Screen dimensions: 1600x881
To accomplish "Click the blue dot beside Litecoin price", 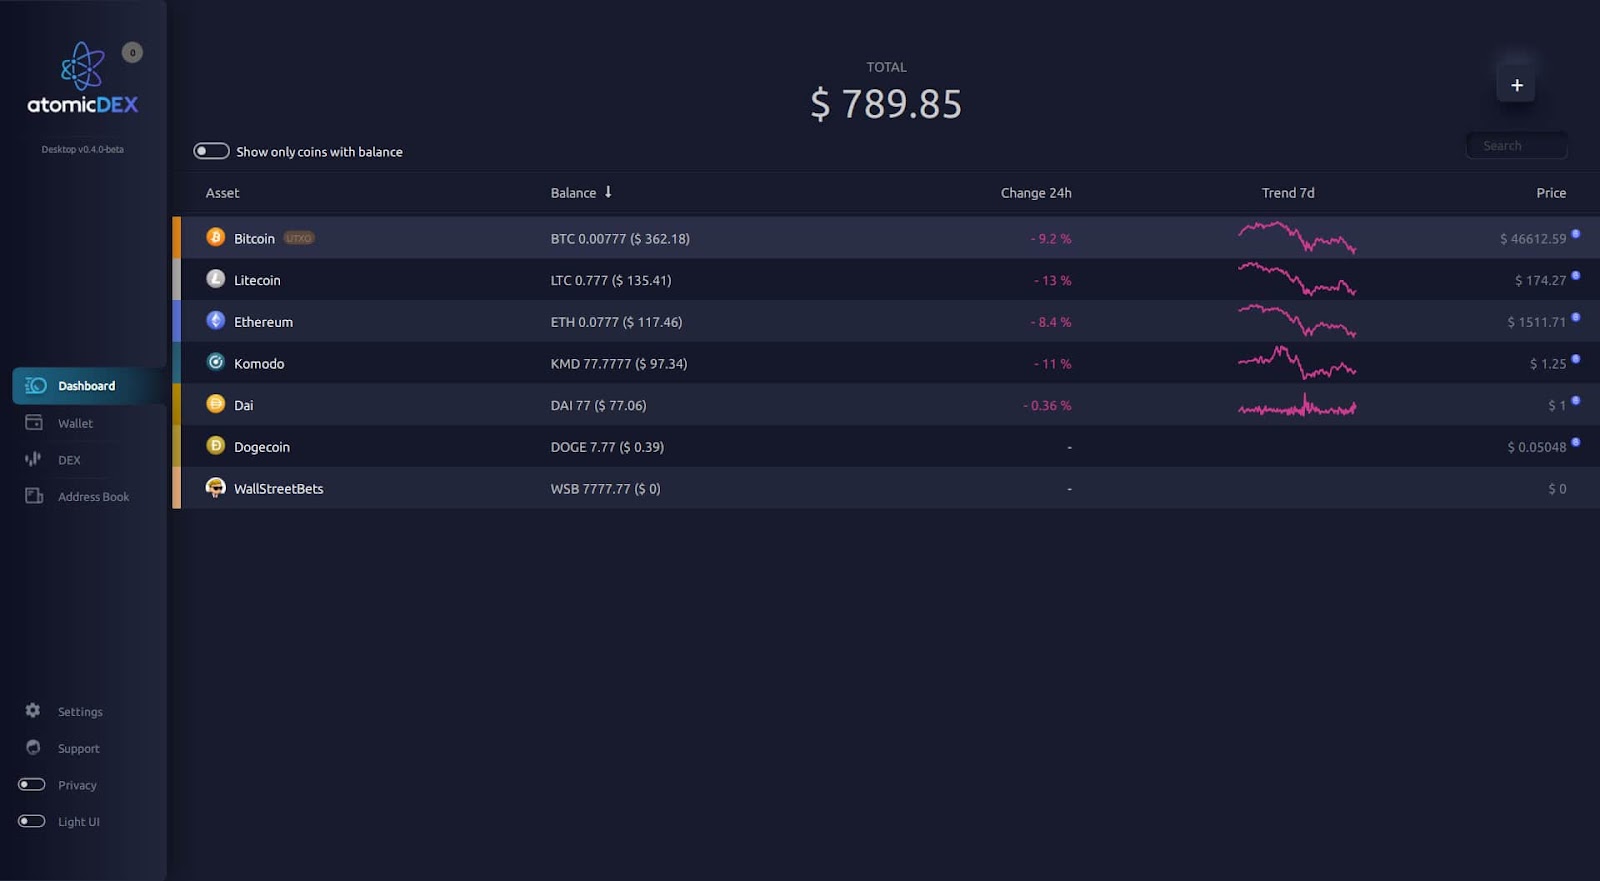I will 1576,275.
